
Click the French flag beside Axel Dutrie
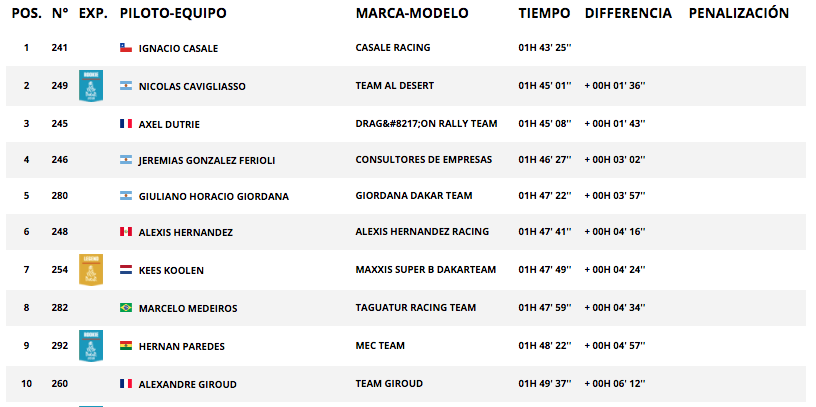point(125,124)
